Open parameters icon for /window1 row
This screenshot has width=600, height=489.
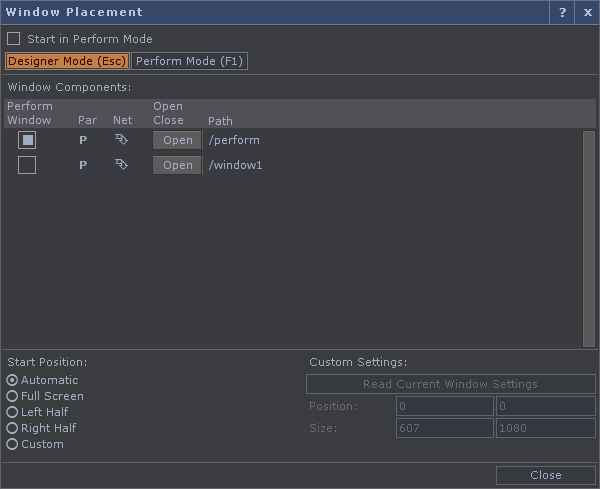(x=83, y=165)
